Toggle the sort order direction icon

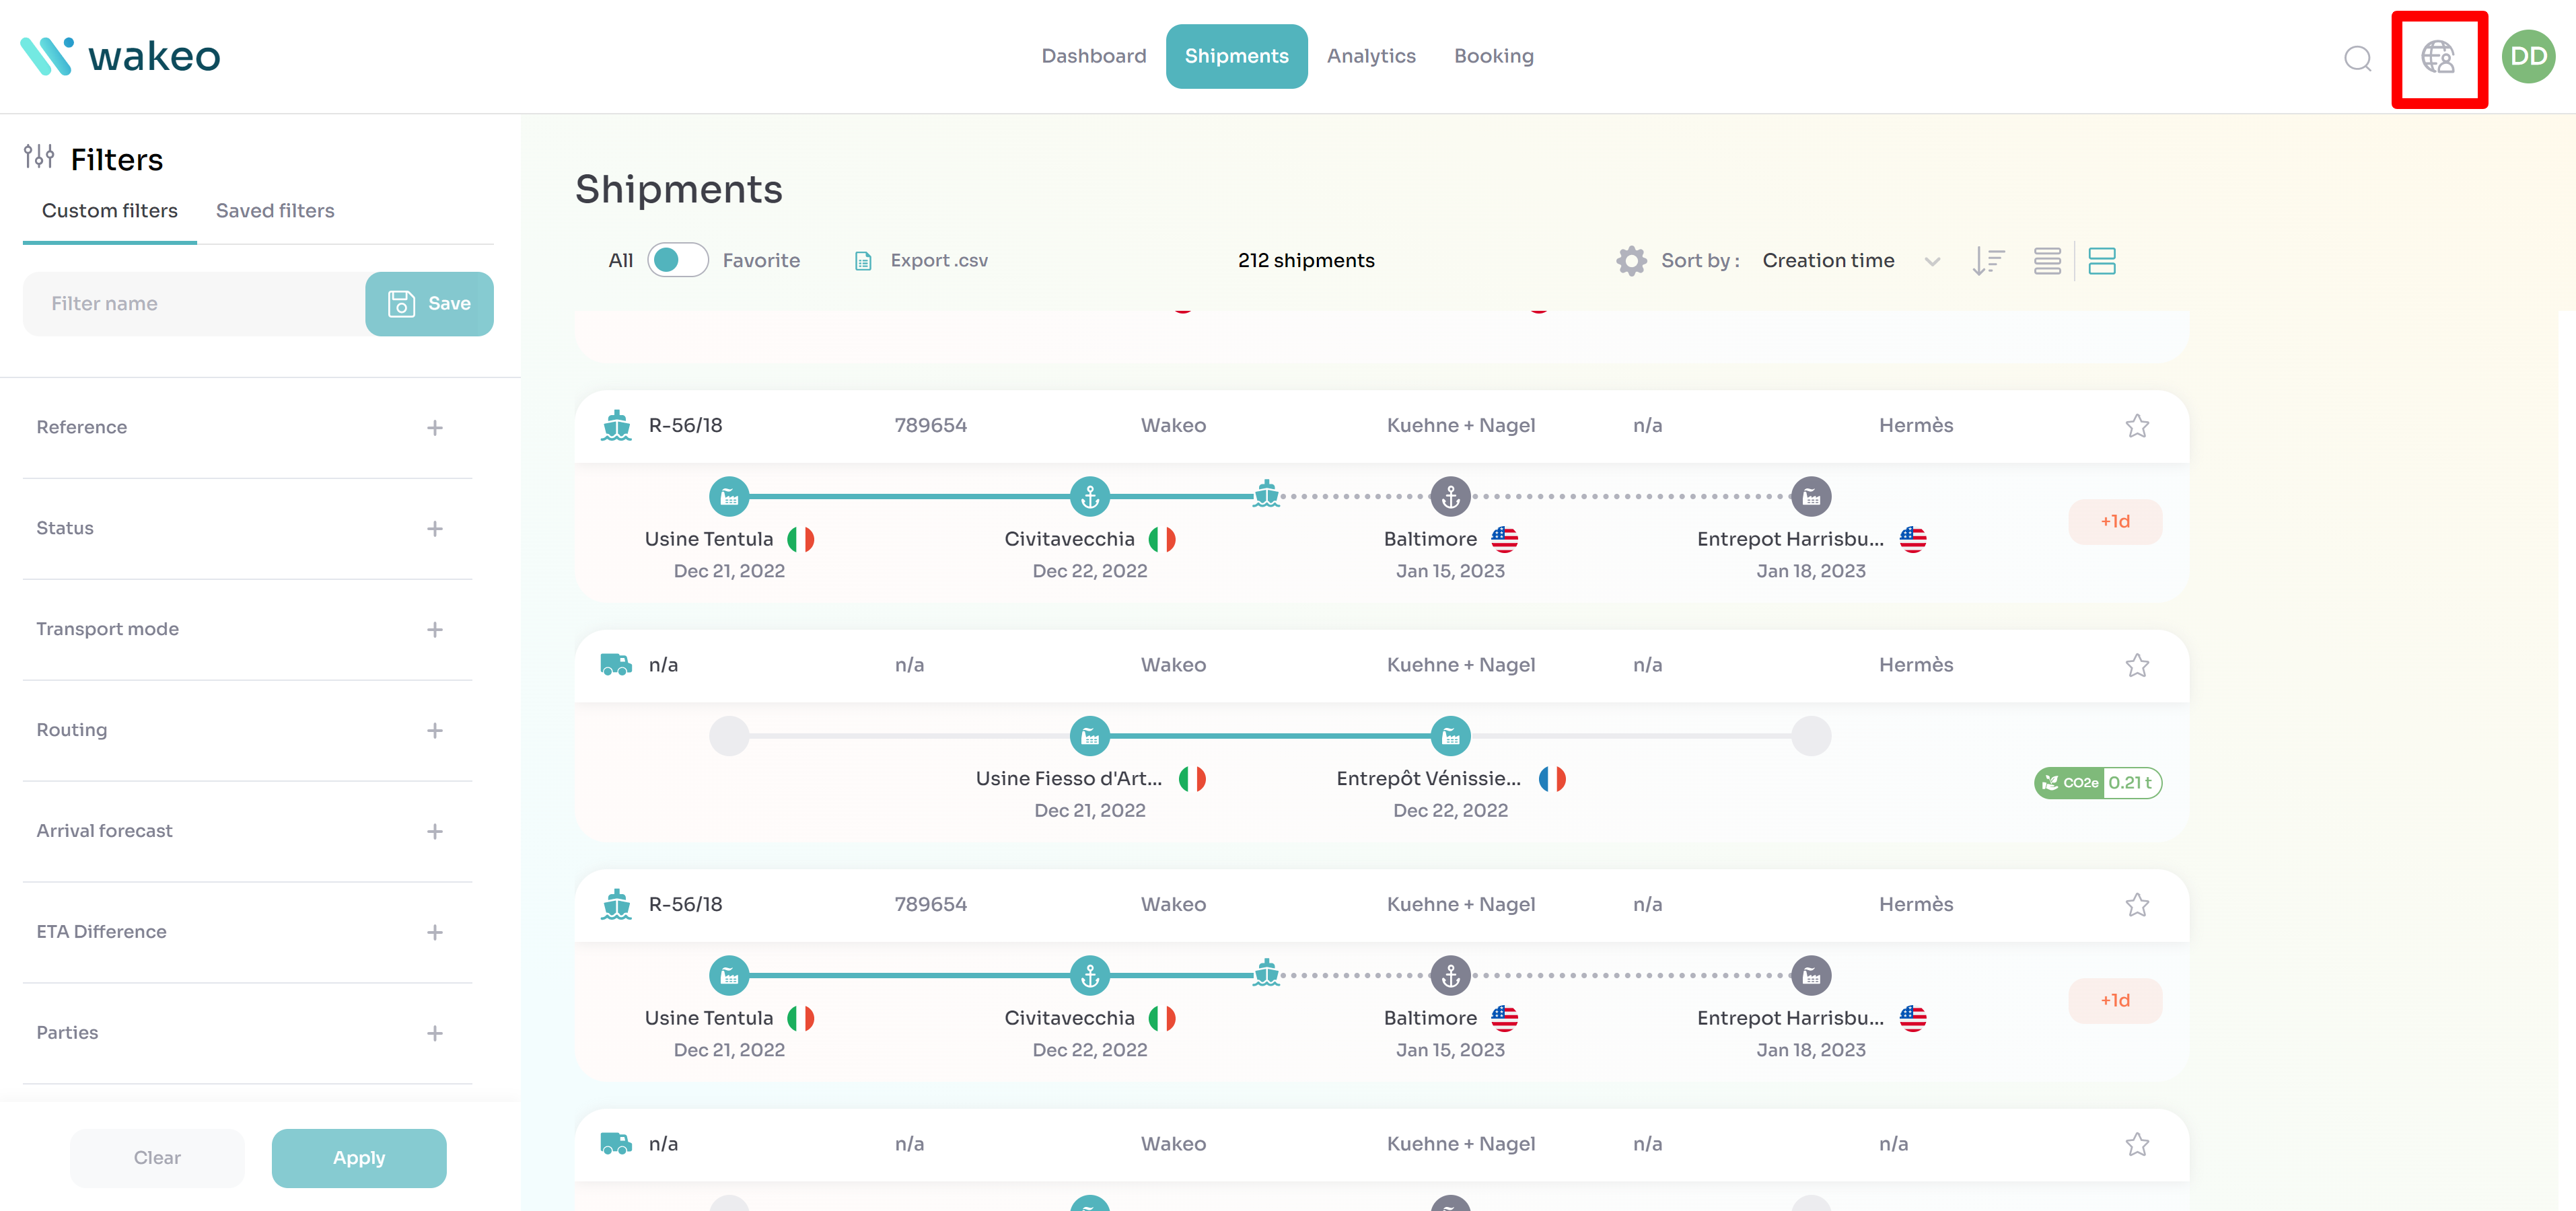(1988, 261)
